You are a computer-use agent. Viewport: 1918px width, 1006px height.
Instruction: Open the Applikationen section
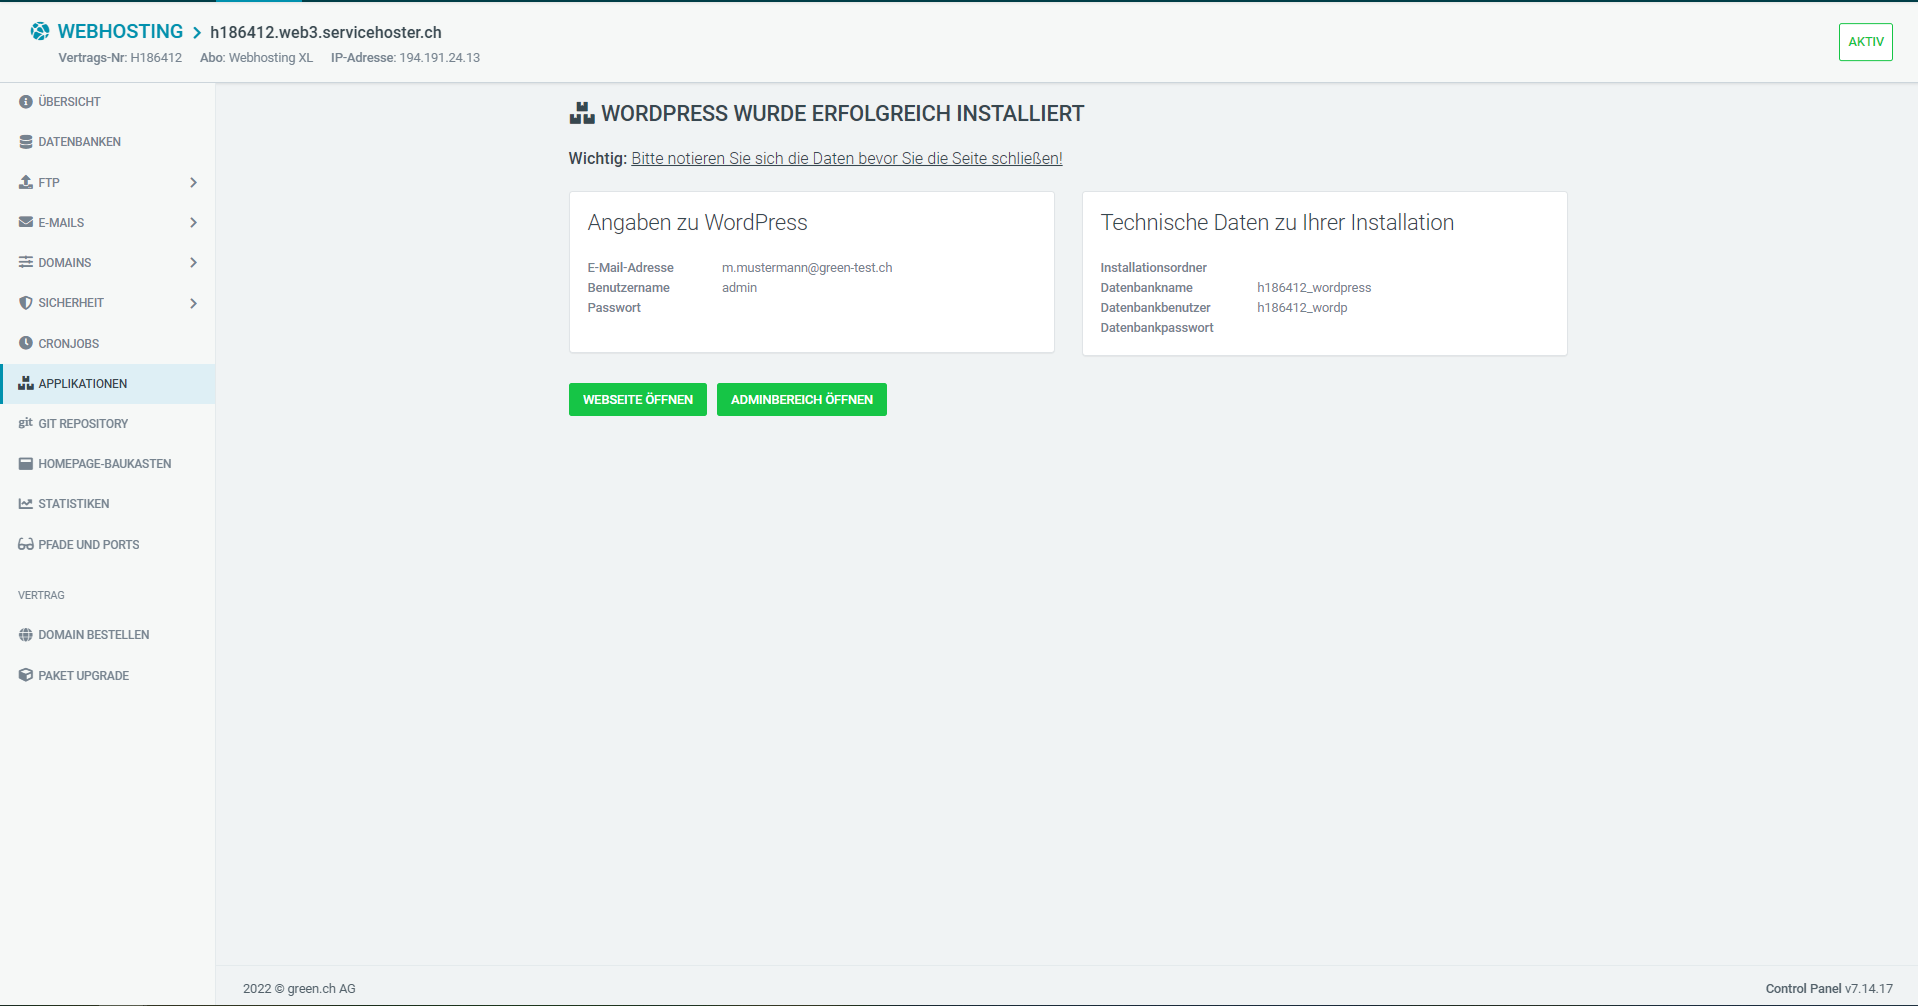tap(83, 383)
